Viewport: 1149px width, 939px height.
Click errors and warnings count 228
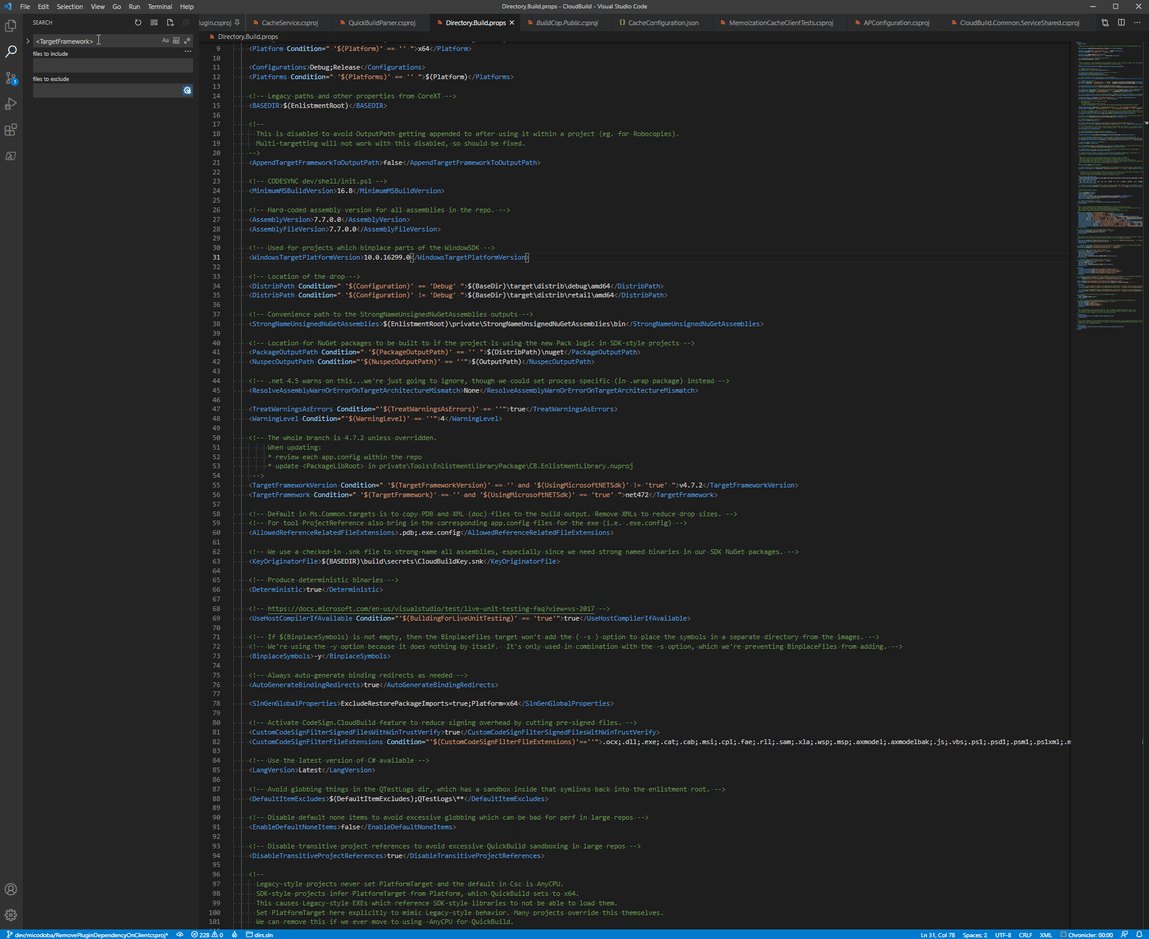pos(207,935)
